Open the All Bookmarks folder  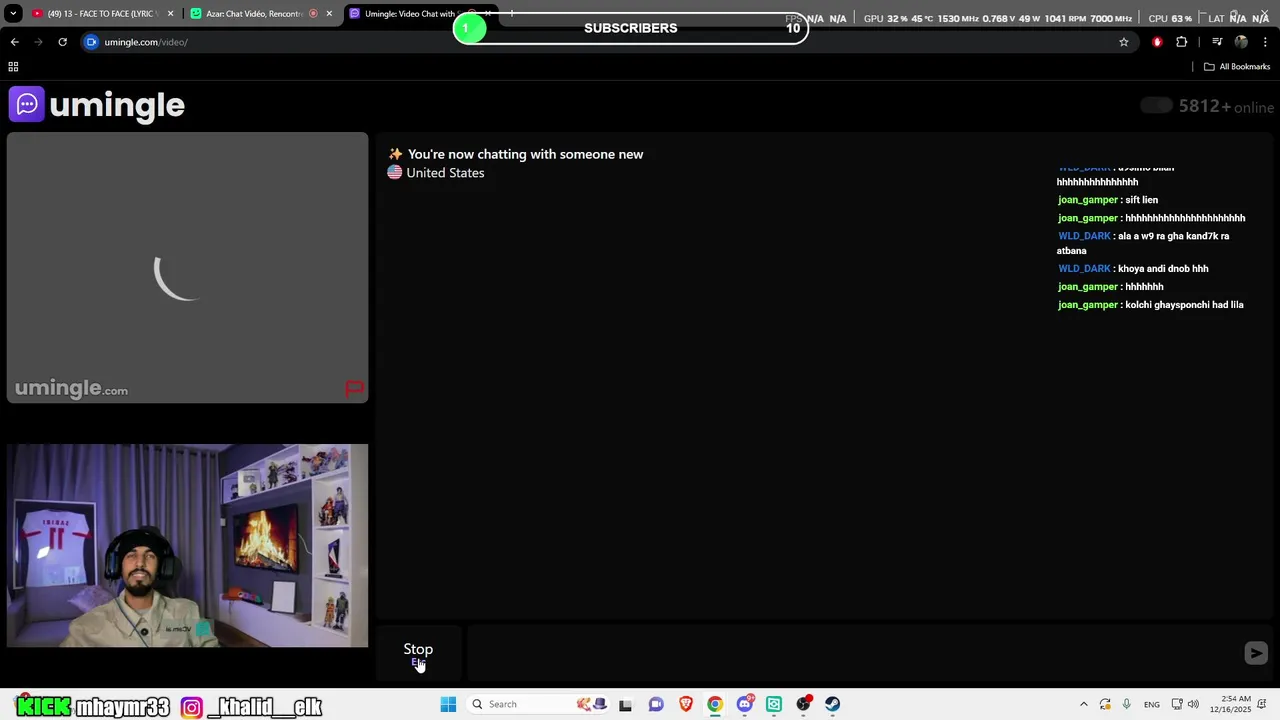click(1237, 67)
